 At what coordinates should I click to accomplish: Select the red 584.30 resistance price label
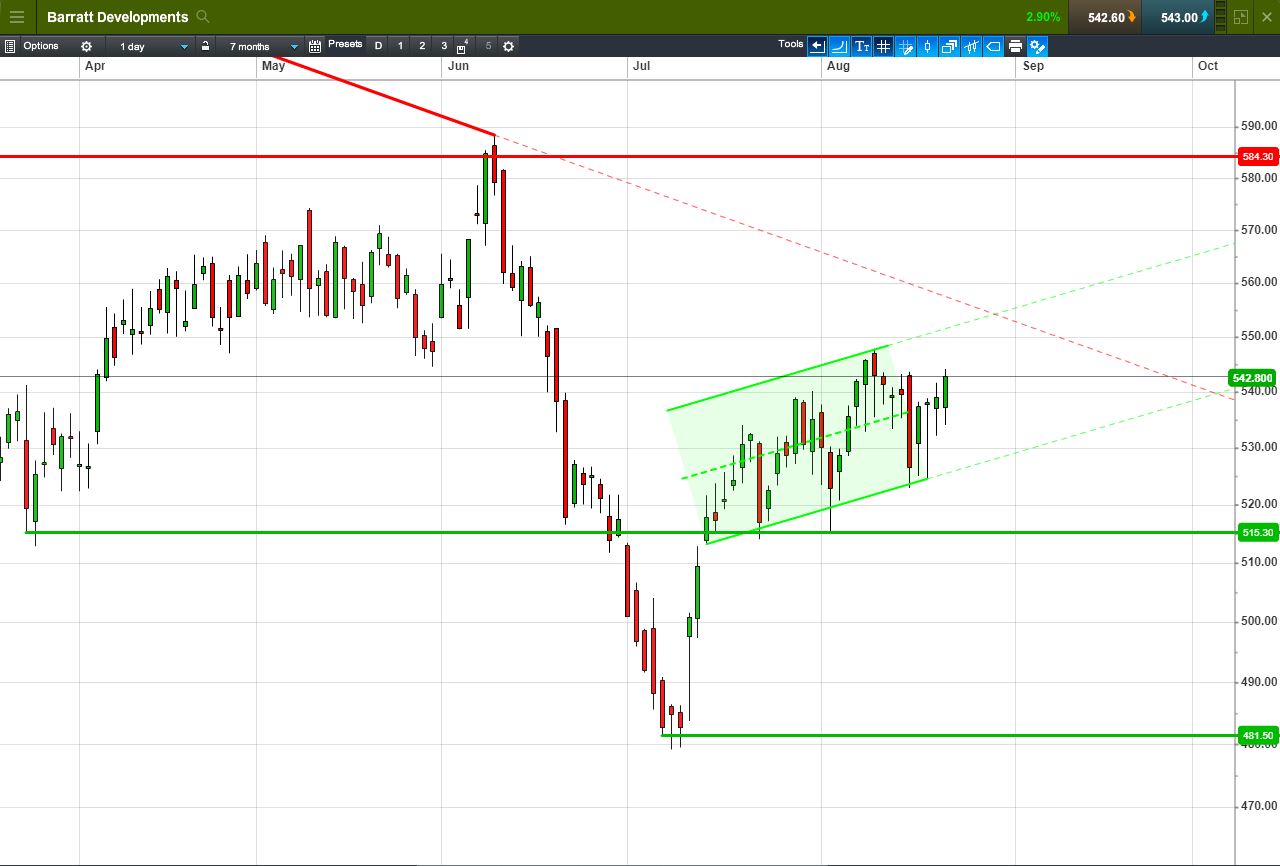click(x=1257, y=157)
